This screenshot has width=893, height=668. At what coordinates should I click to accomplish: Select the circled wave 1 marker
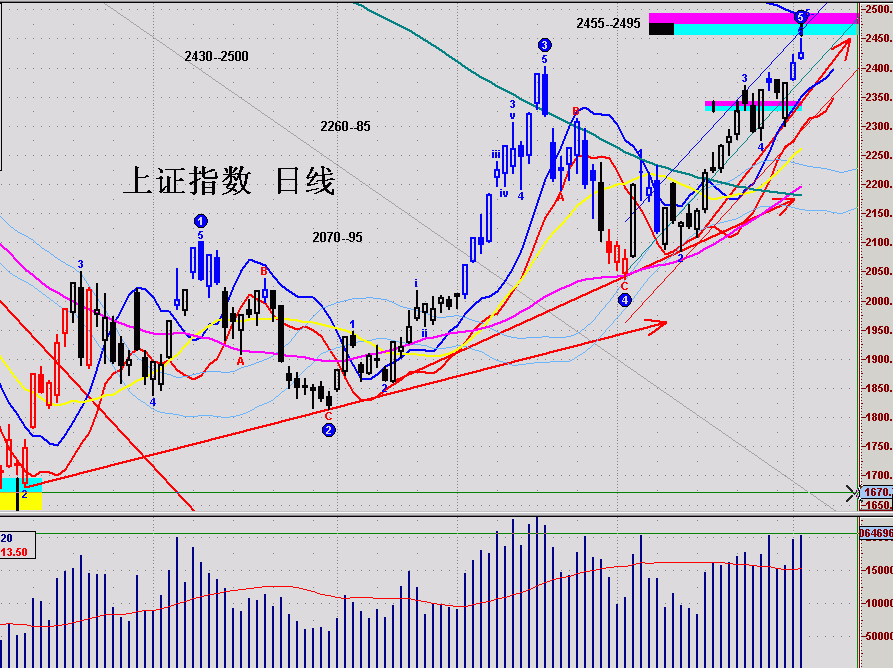tap(200, 221)
